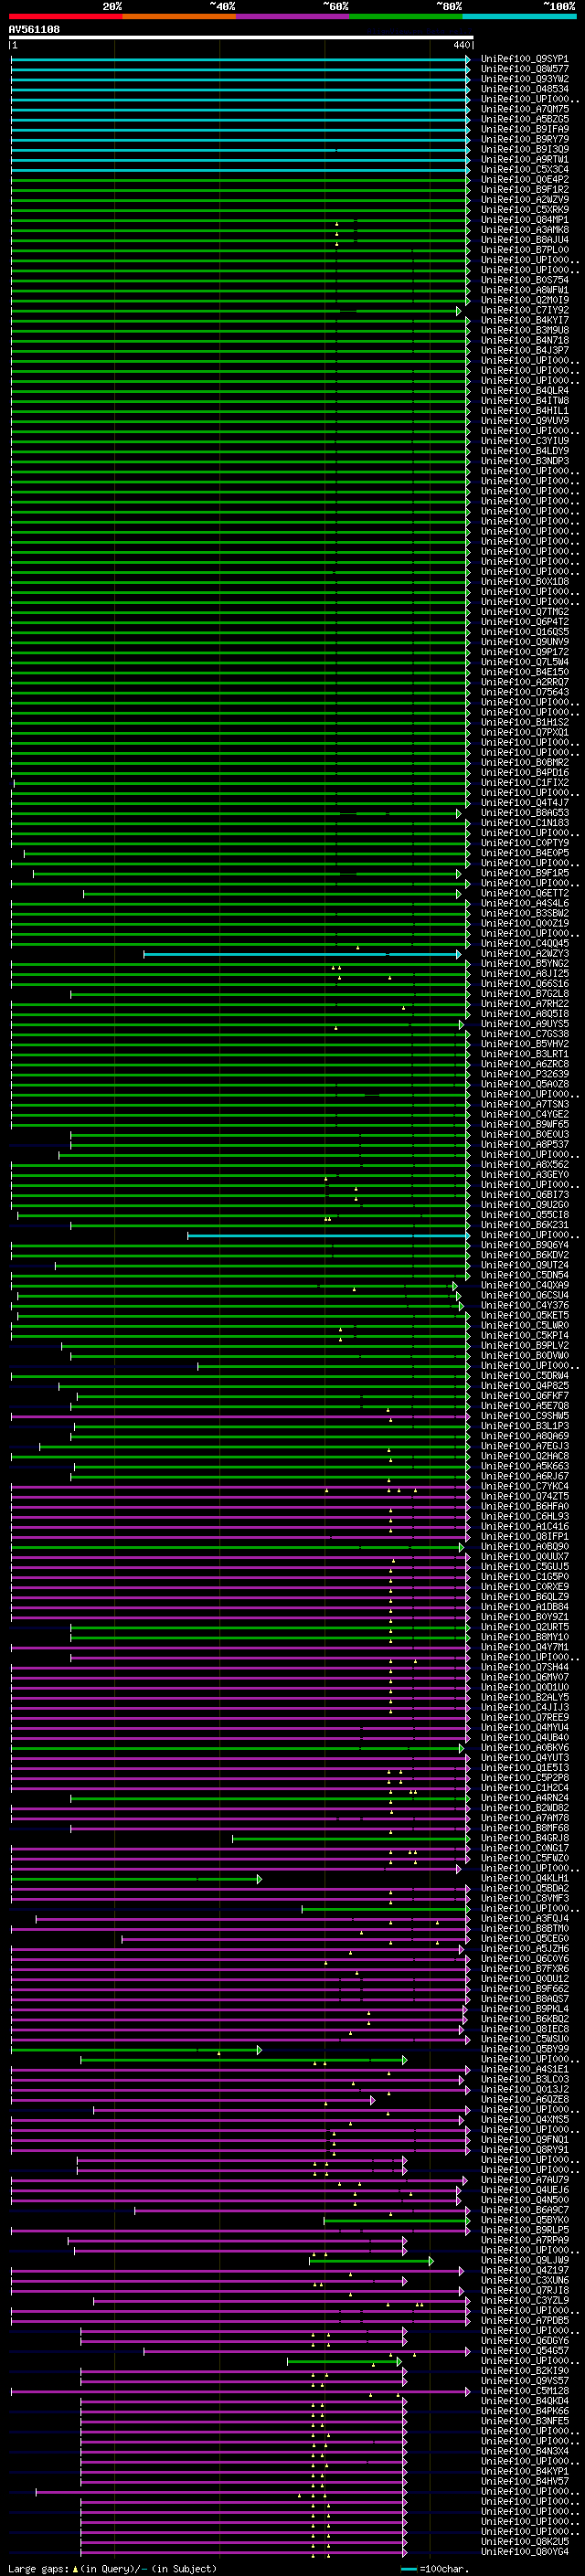This screenshot has width=585, height=2576.
Task: Select hit label UniRef100_C0PTY9
Action: 525,842
